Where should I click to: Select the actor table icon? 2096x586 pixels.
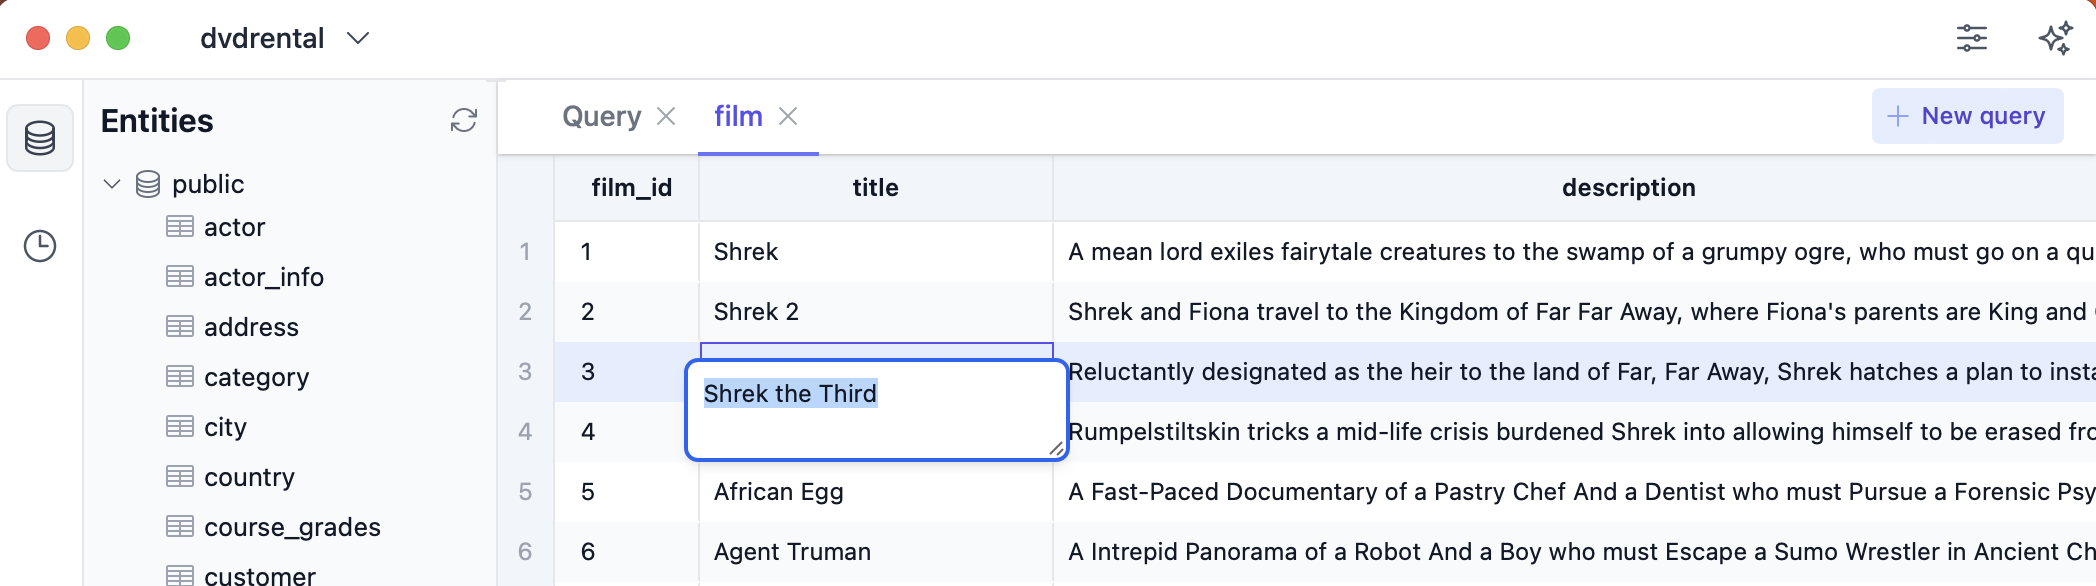(180, 227)
